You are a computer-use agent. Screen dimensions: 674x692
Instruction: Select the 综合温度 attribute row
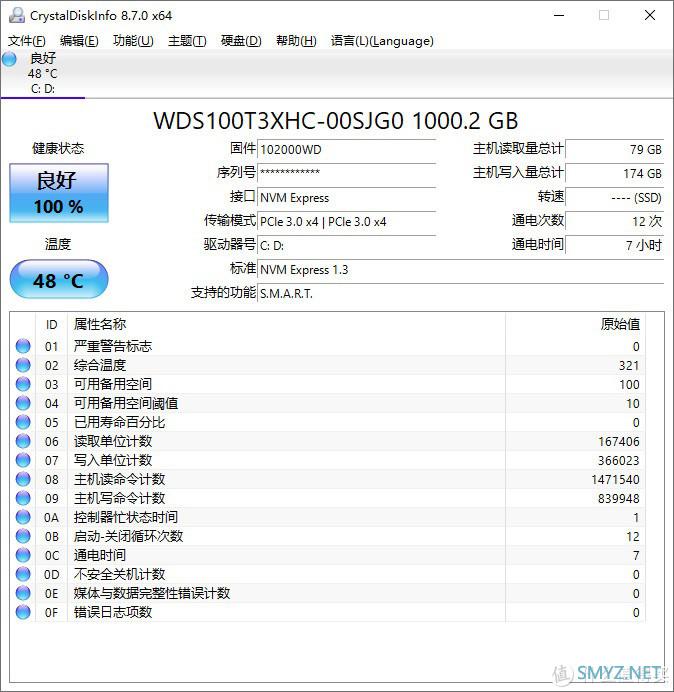[328, 365]
